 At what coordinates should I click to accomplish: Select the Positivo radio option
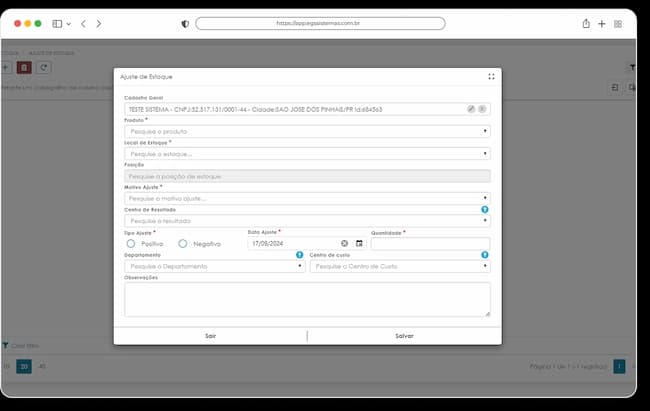click(131, 243)
